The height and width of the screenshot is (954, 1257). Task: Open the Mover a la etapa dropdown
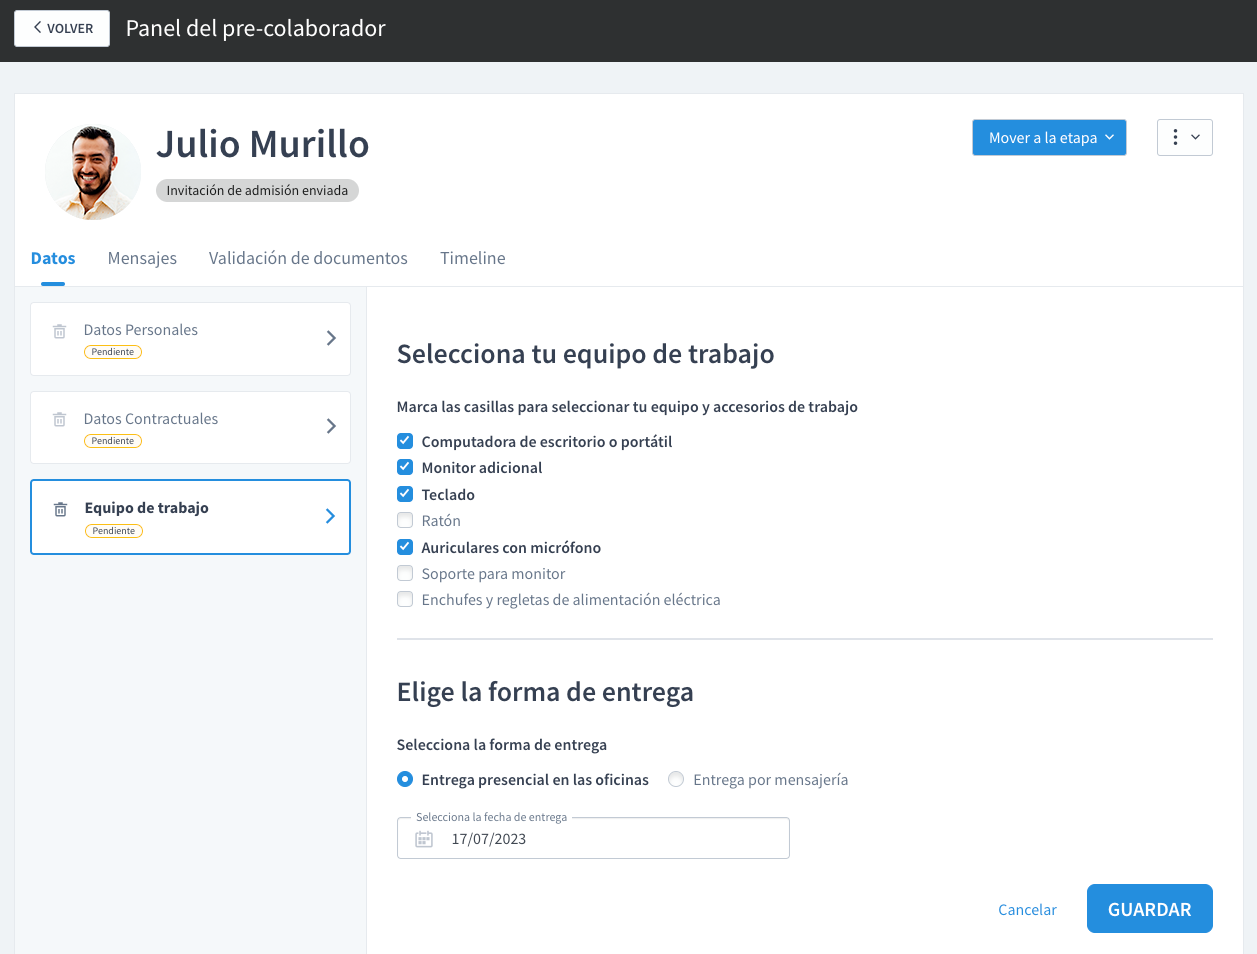click(x=1049, y=138)
